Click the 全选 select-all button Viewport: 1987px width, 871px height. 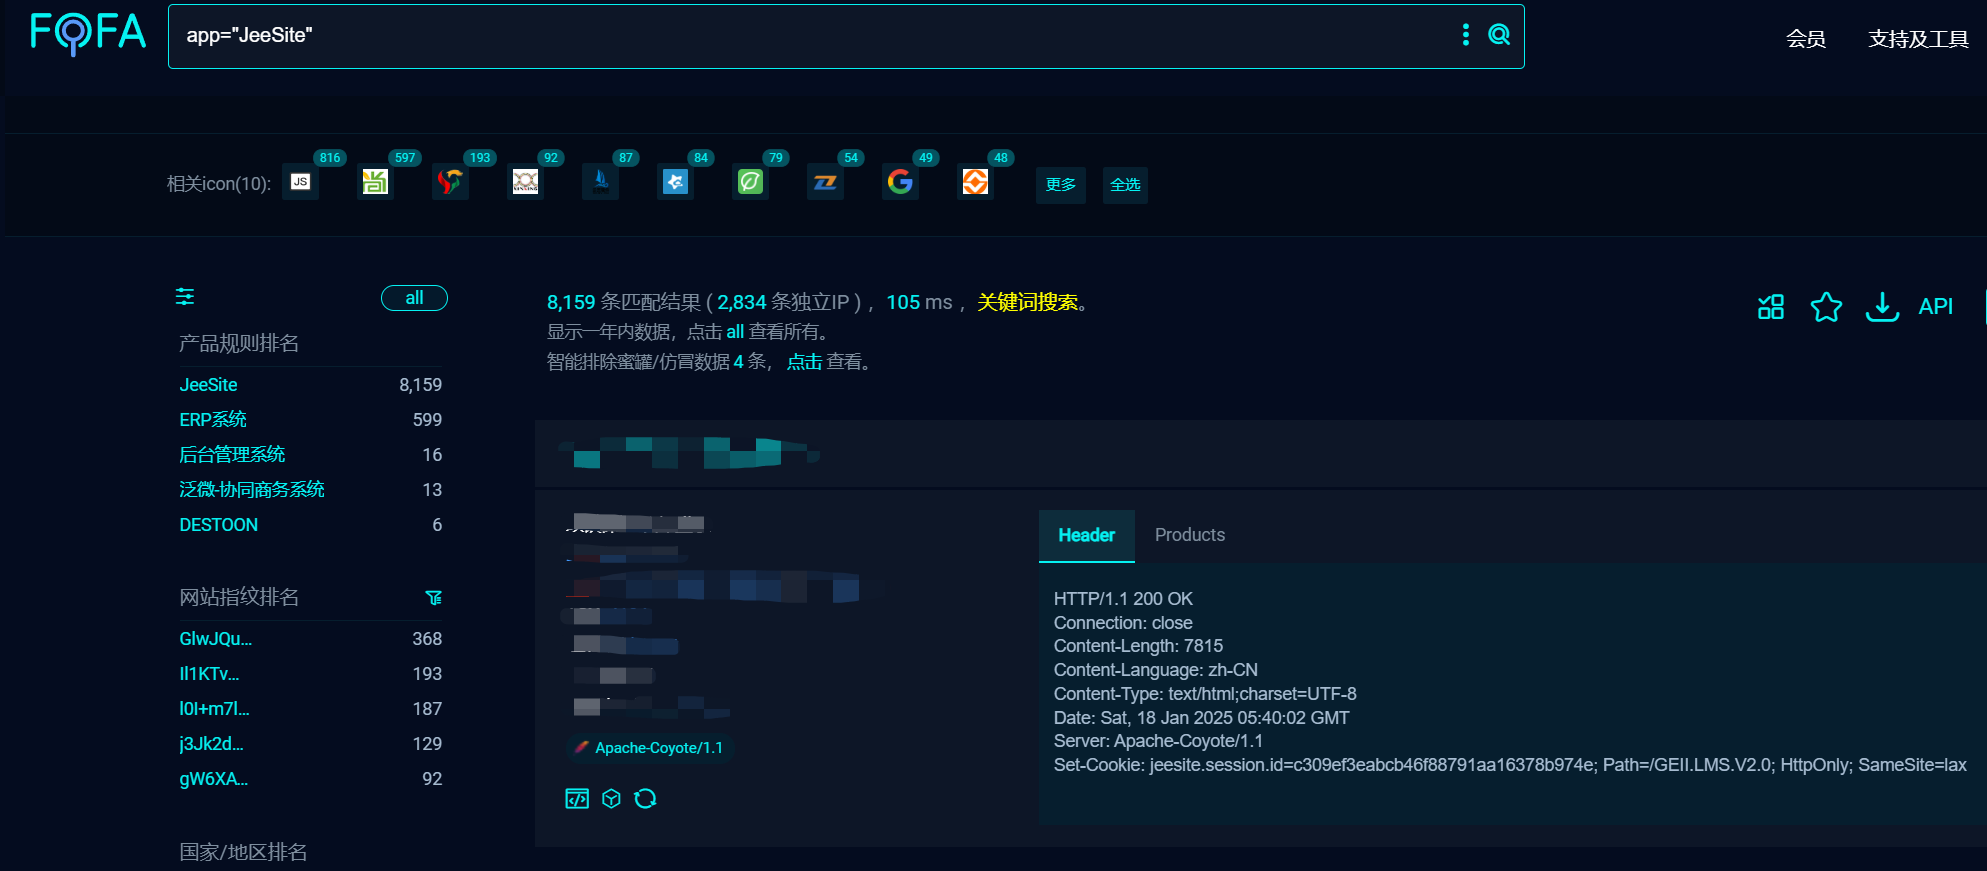[1125, 185]
